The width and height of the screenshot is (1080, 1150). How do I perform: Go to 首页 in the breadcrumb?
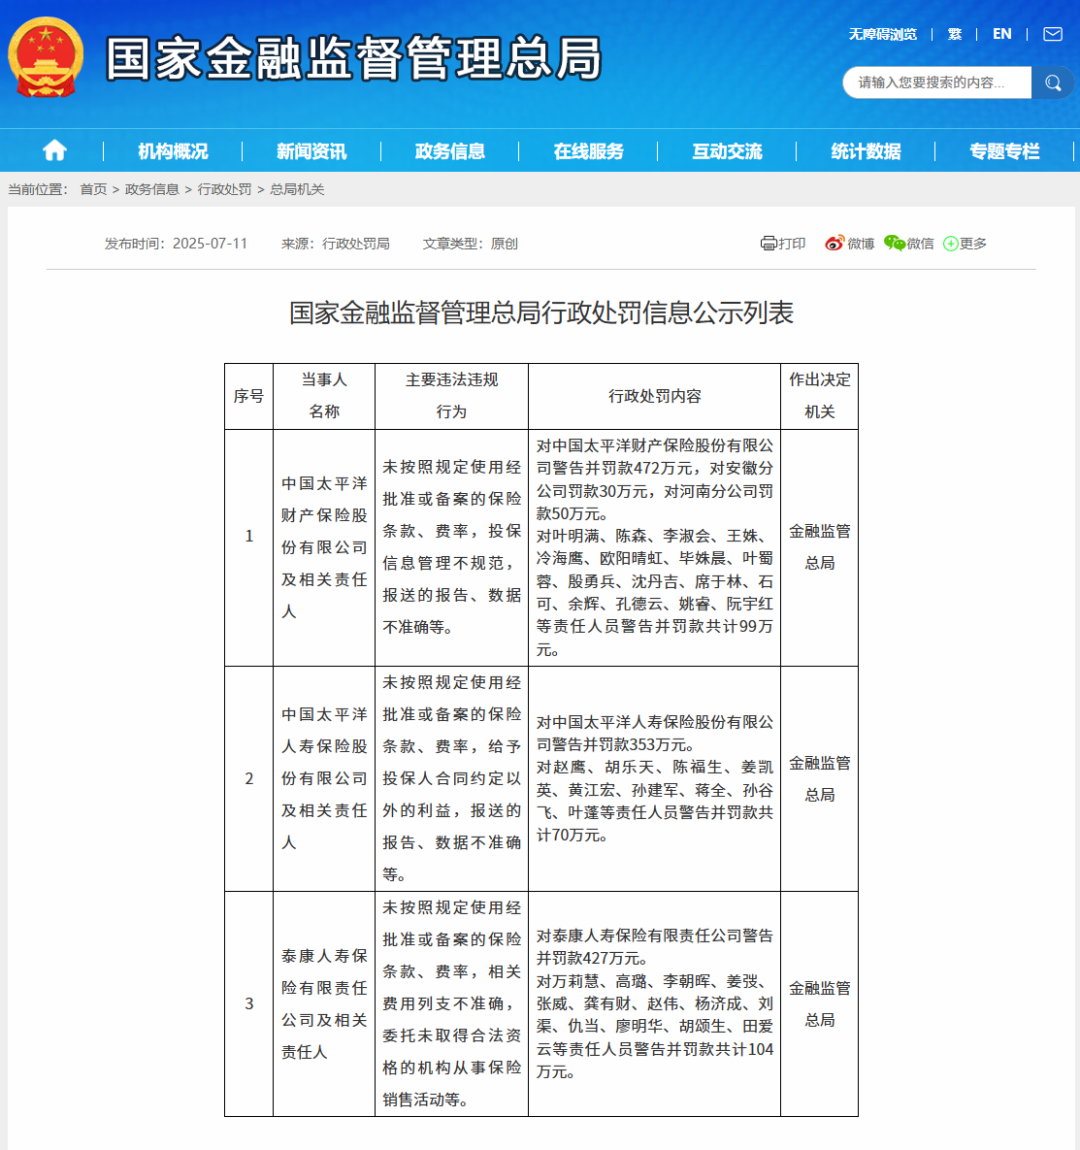[x=93, y=189]
